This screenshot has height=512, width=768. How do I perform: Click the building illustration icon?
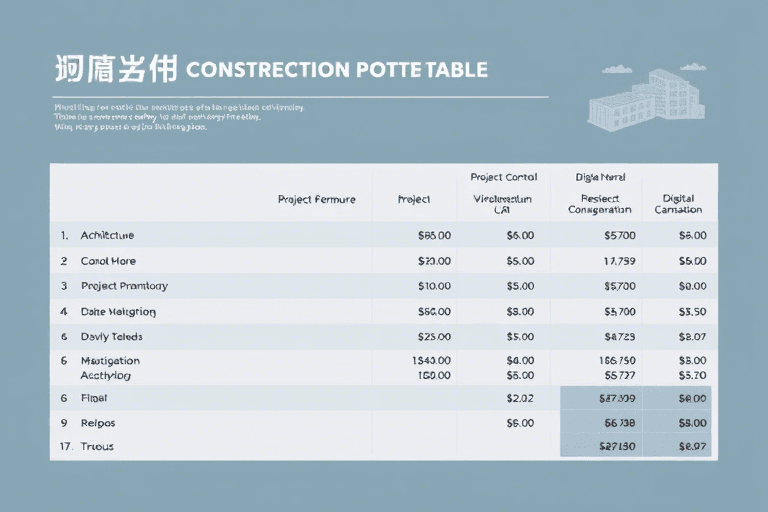[x=646, y=100]
